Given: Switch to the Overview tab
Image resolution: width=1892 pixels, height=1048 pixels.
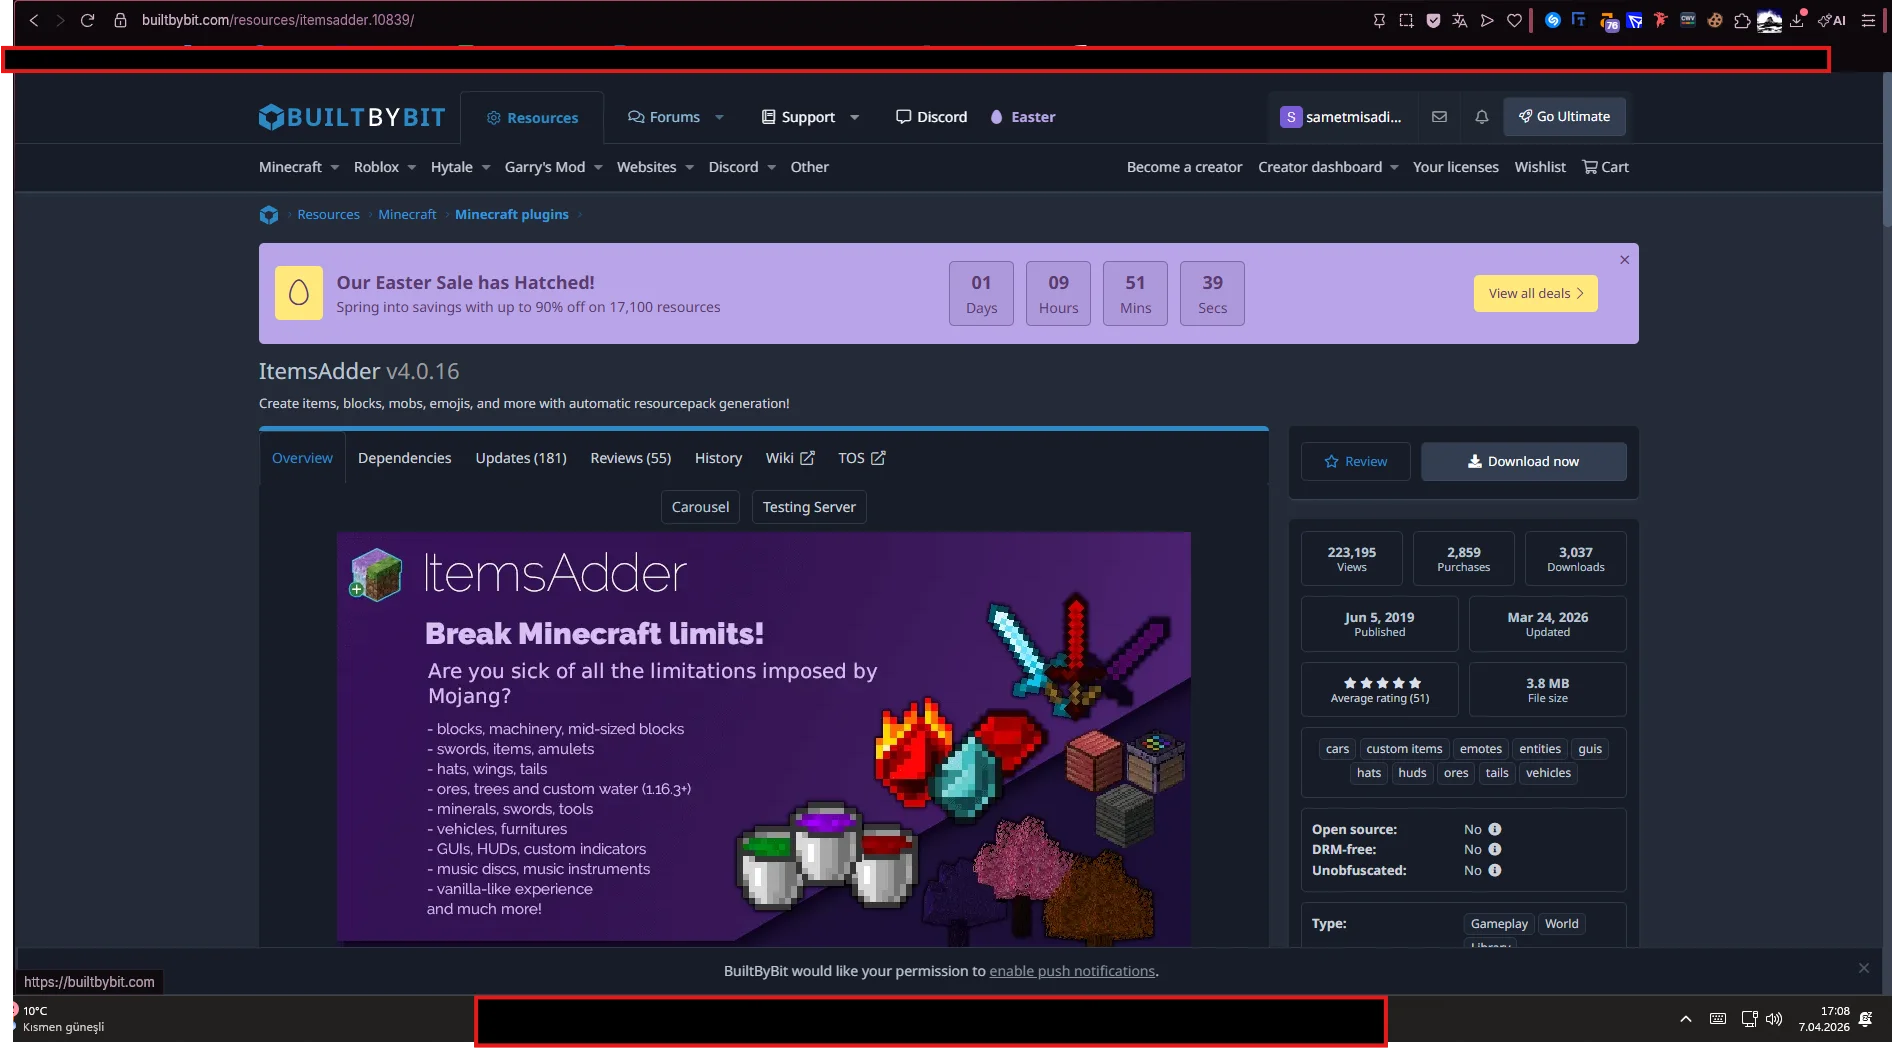Looking at the screenshot, I should (x=302, y=458).
